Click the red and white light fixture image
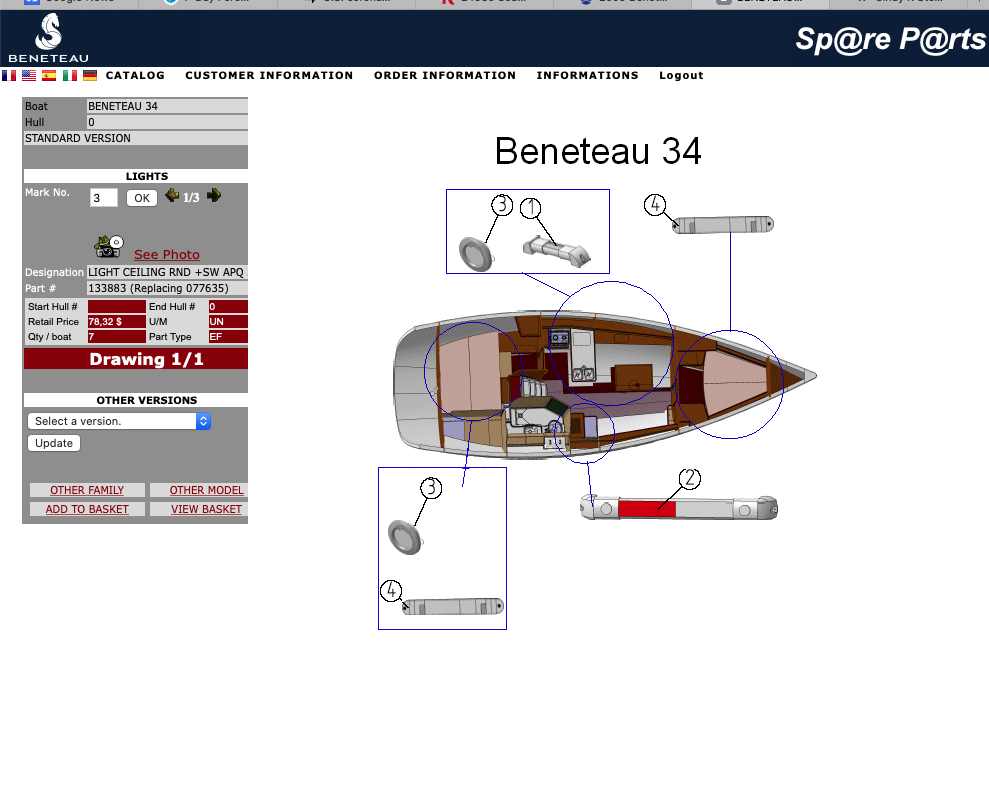Viewport: 989px width, 805px height. coord(679,508)
